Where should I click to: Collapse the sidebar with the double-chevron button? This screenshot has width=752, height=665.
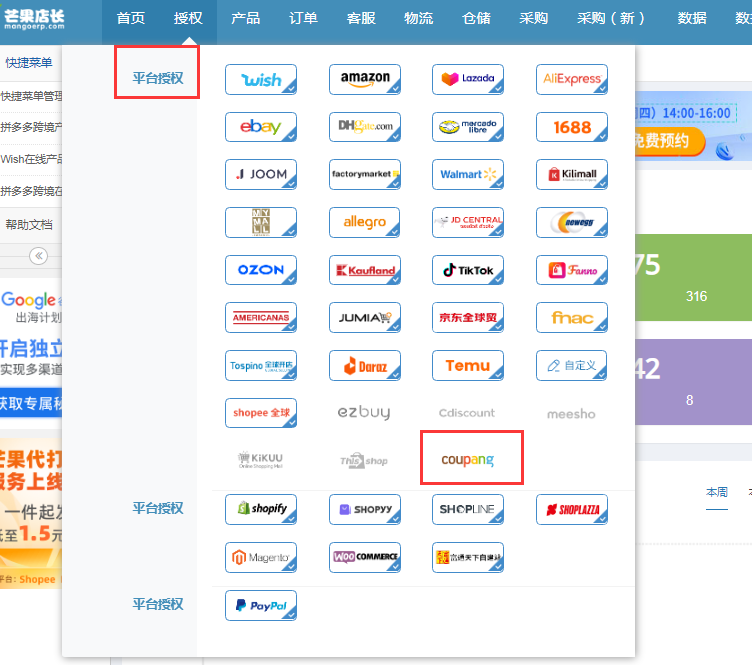pos(38,256)
